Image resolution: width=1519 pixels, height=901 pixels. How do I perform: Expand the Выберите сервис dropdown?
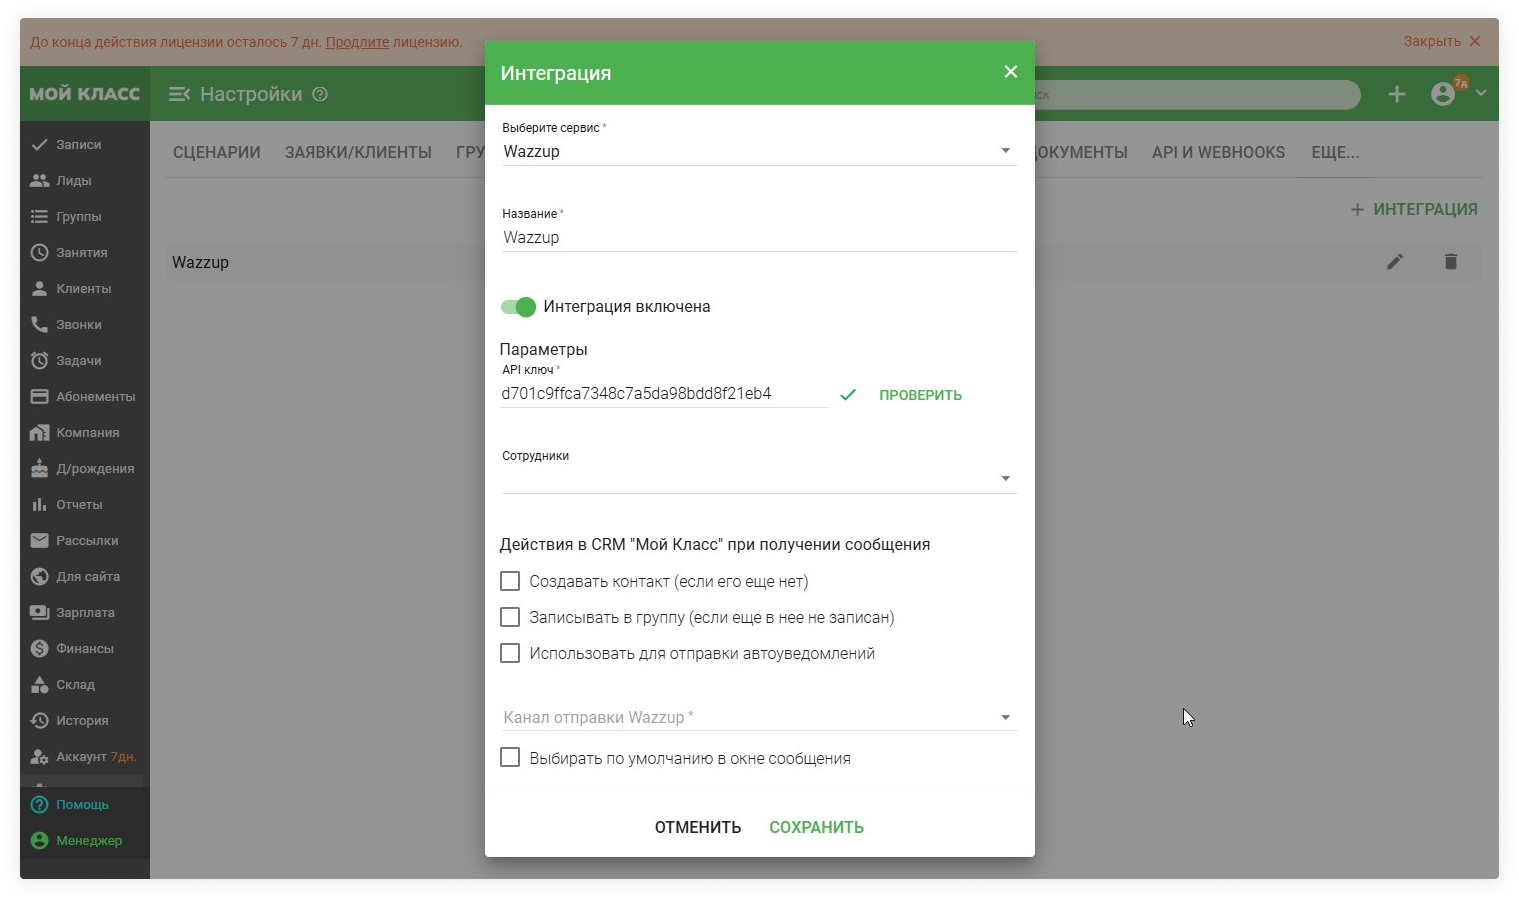tap(1005, 151)
